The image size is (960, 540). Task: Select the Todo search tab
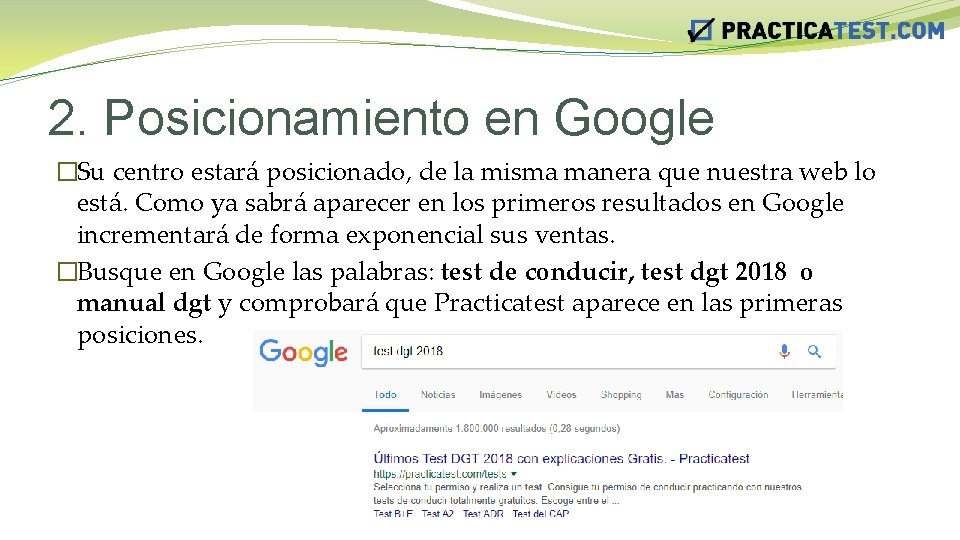coord(385,395)
